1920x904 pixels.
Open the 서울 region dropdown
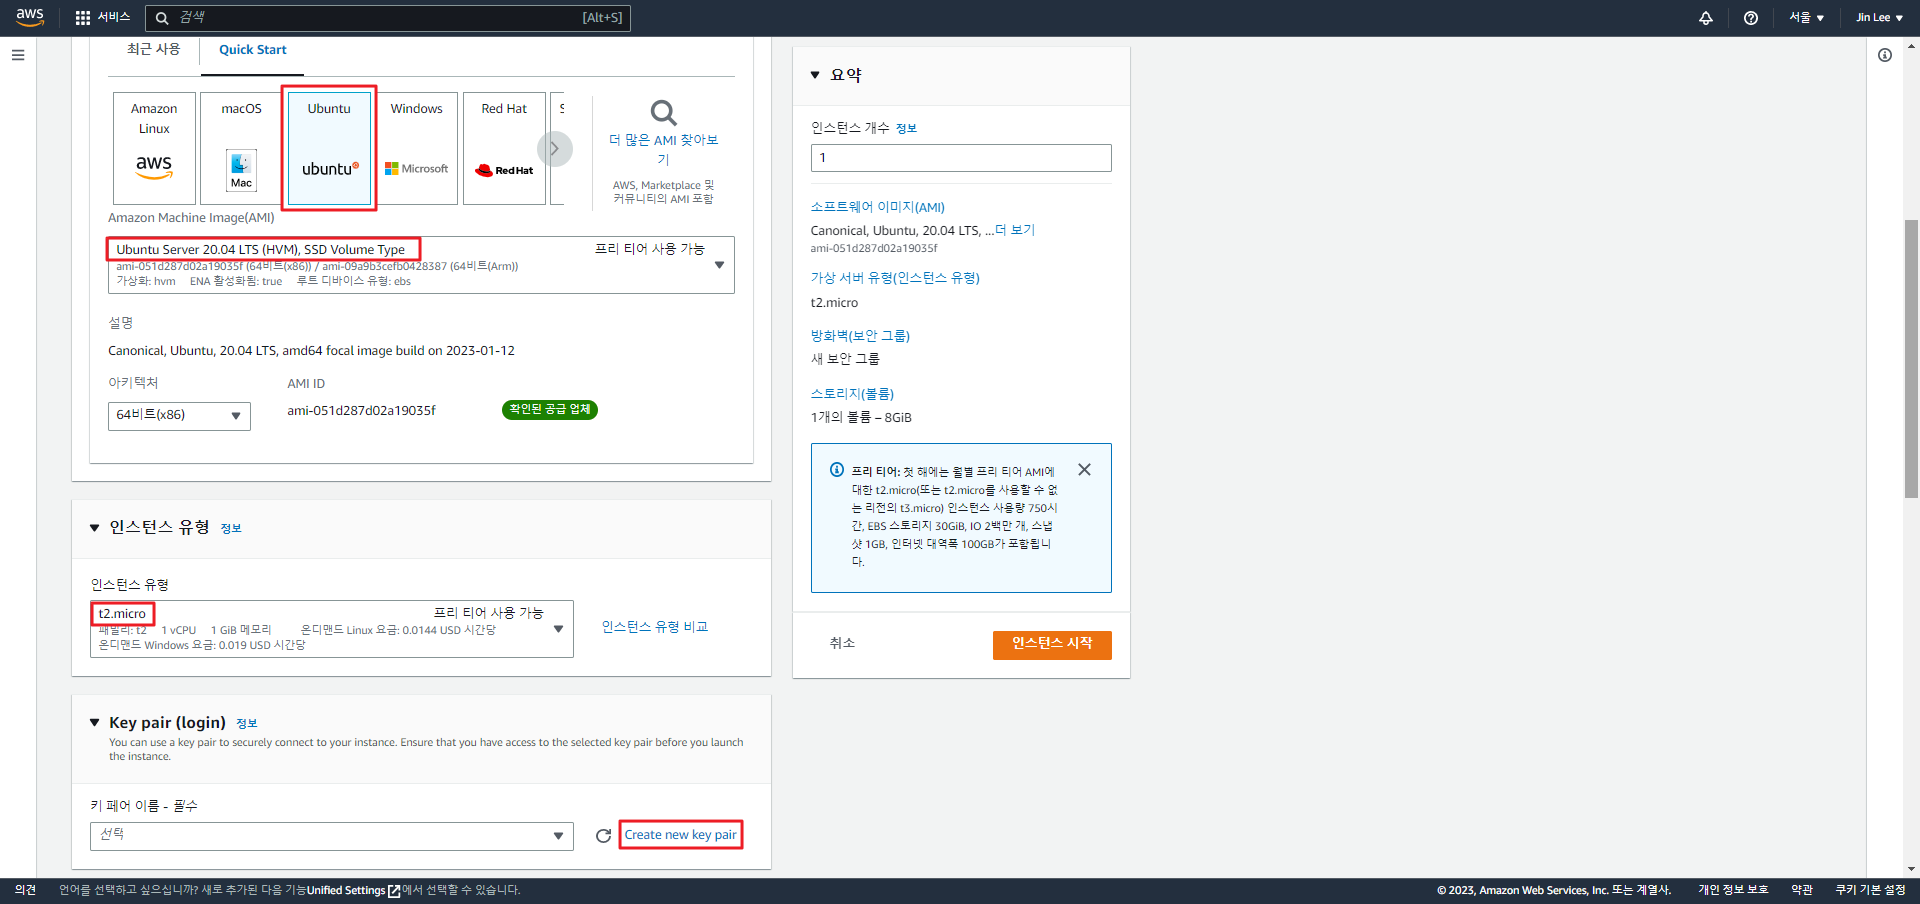1806,18
